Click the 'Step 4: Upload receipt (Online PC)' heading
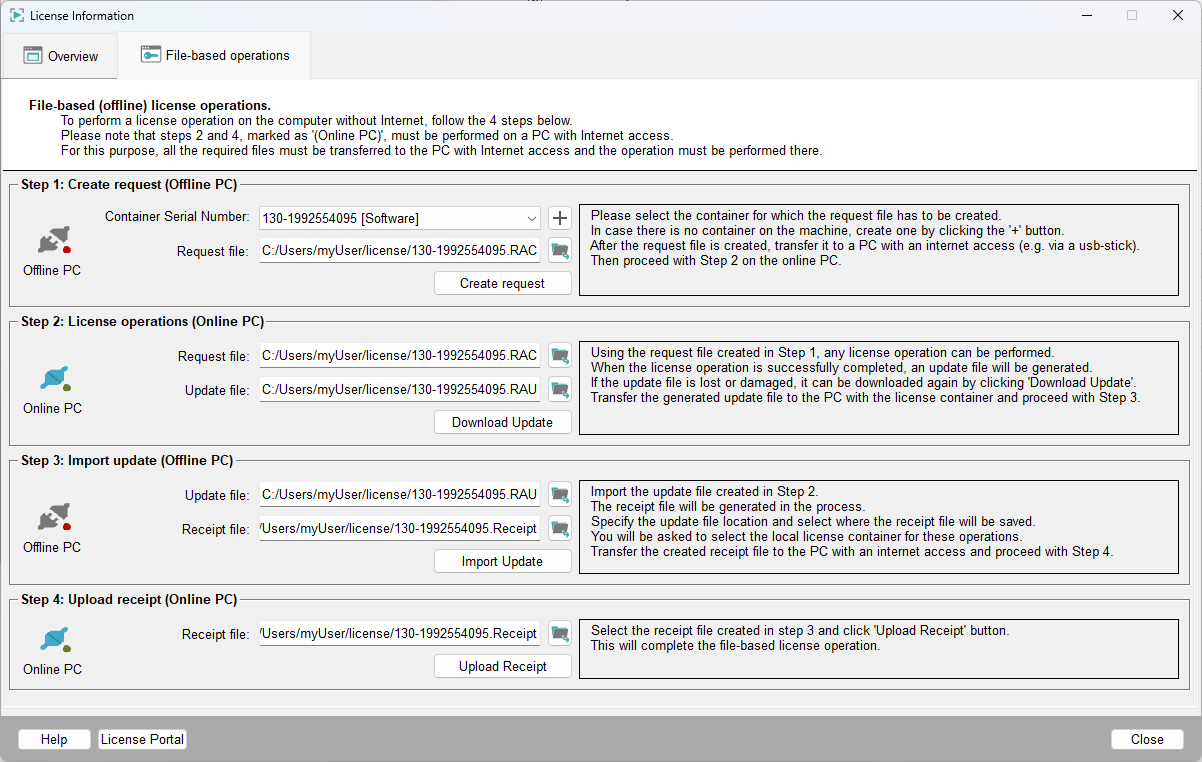Viewport: 1202px width, 762px height. (x=129, y=600)
